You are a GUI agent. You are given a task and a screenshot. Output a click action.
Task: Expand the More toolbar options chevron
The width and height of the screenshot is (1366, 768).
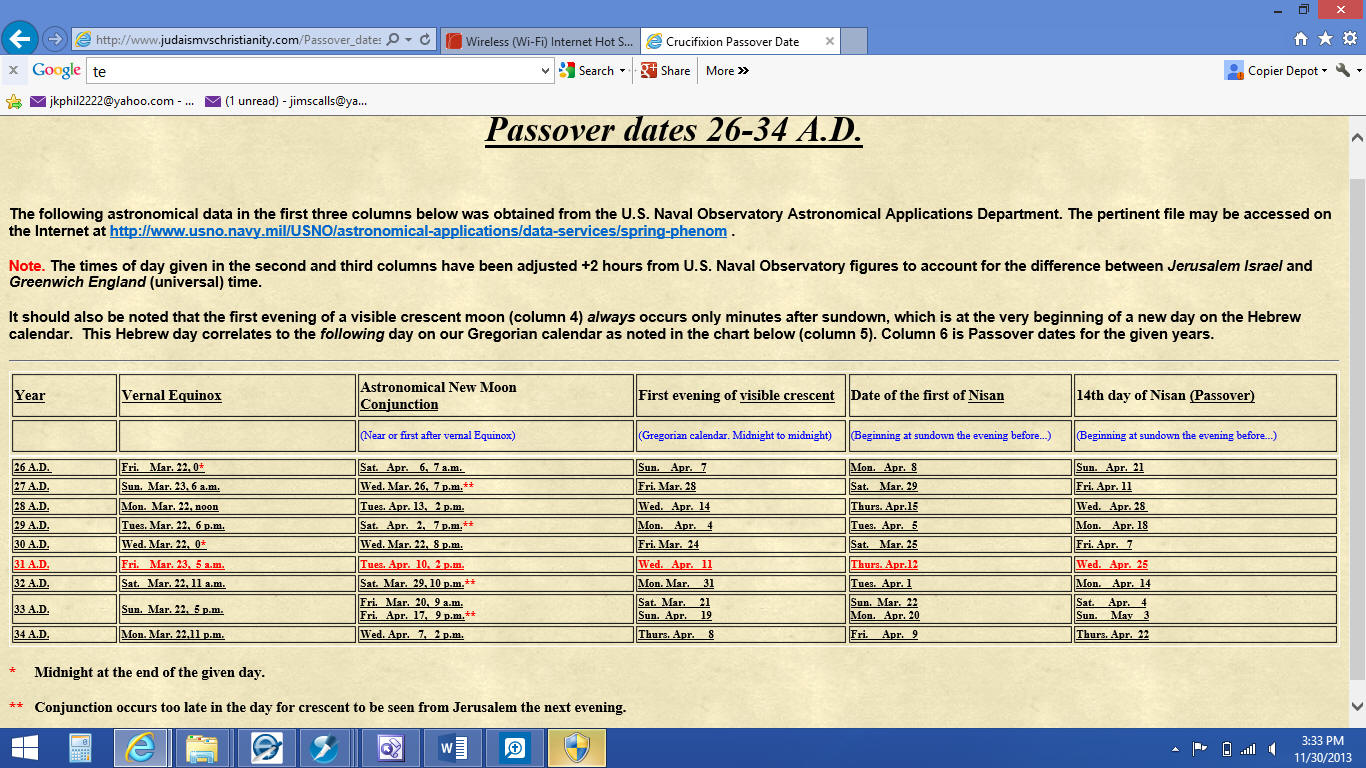point(727,71)
